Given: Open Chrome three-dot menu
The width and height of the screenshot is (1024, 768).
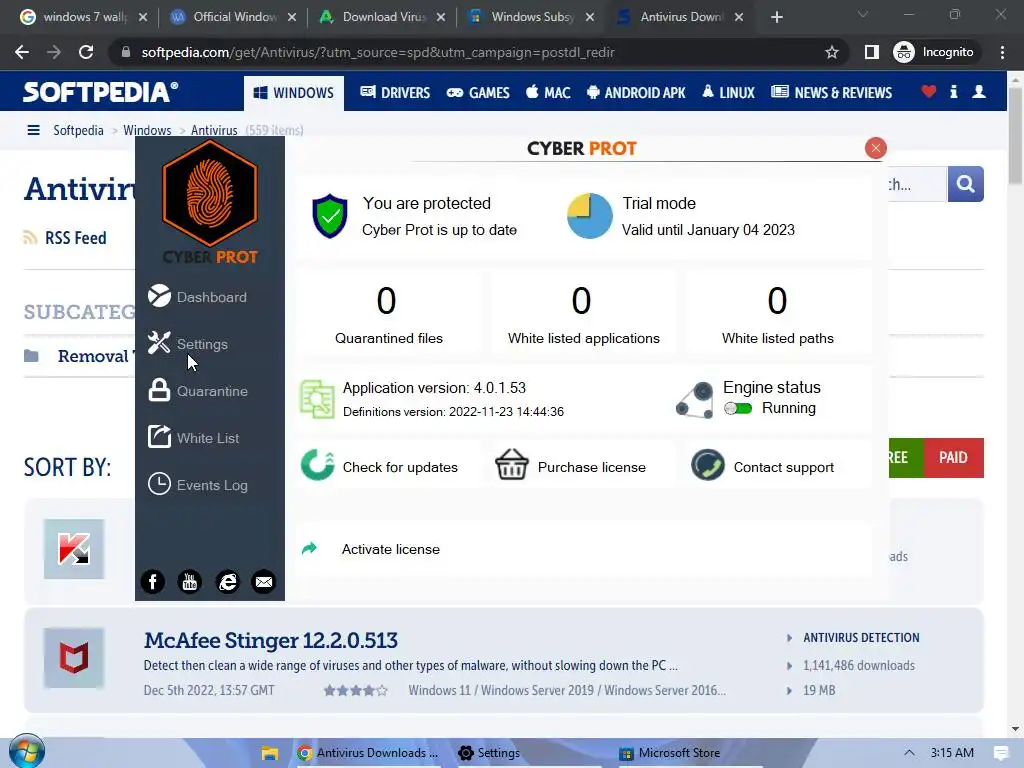Looking at the screenshot, I should [1002, 52].
